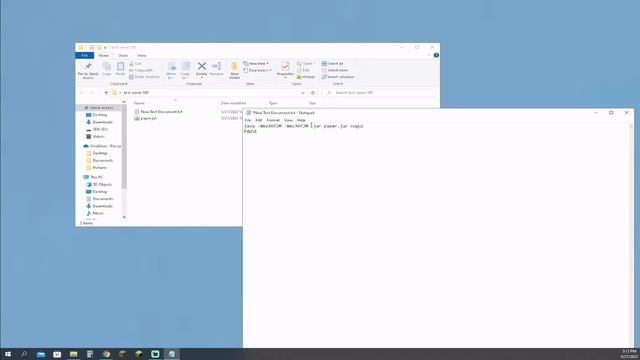Open the yellow File Explorer folder taskbar icon
The image size is (640, 360).
click(73, 354)
